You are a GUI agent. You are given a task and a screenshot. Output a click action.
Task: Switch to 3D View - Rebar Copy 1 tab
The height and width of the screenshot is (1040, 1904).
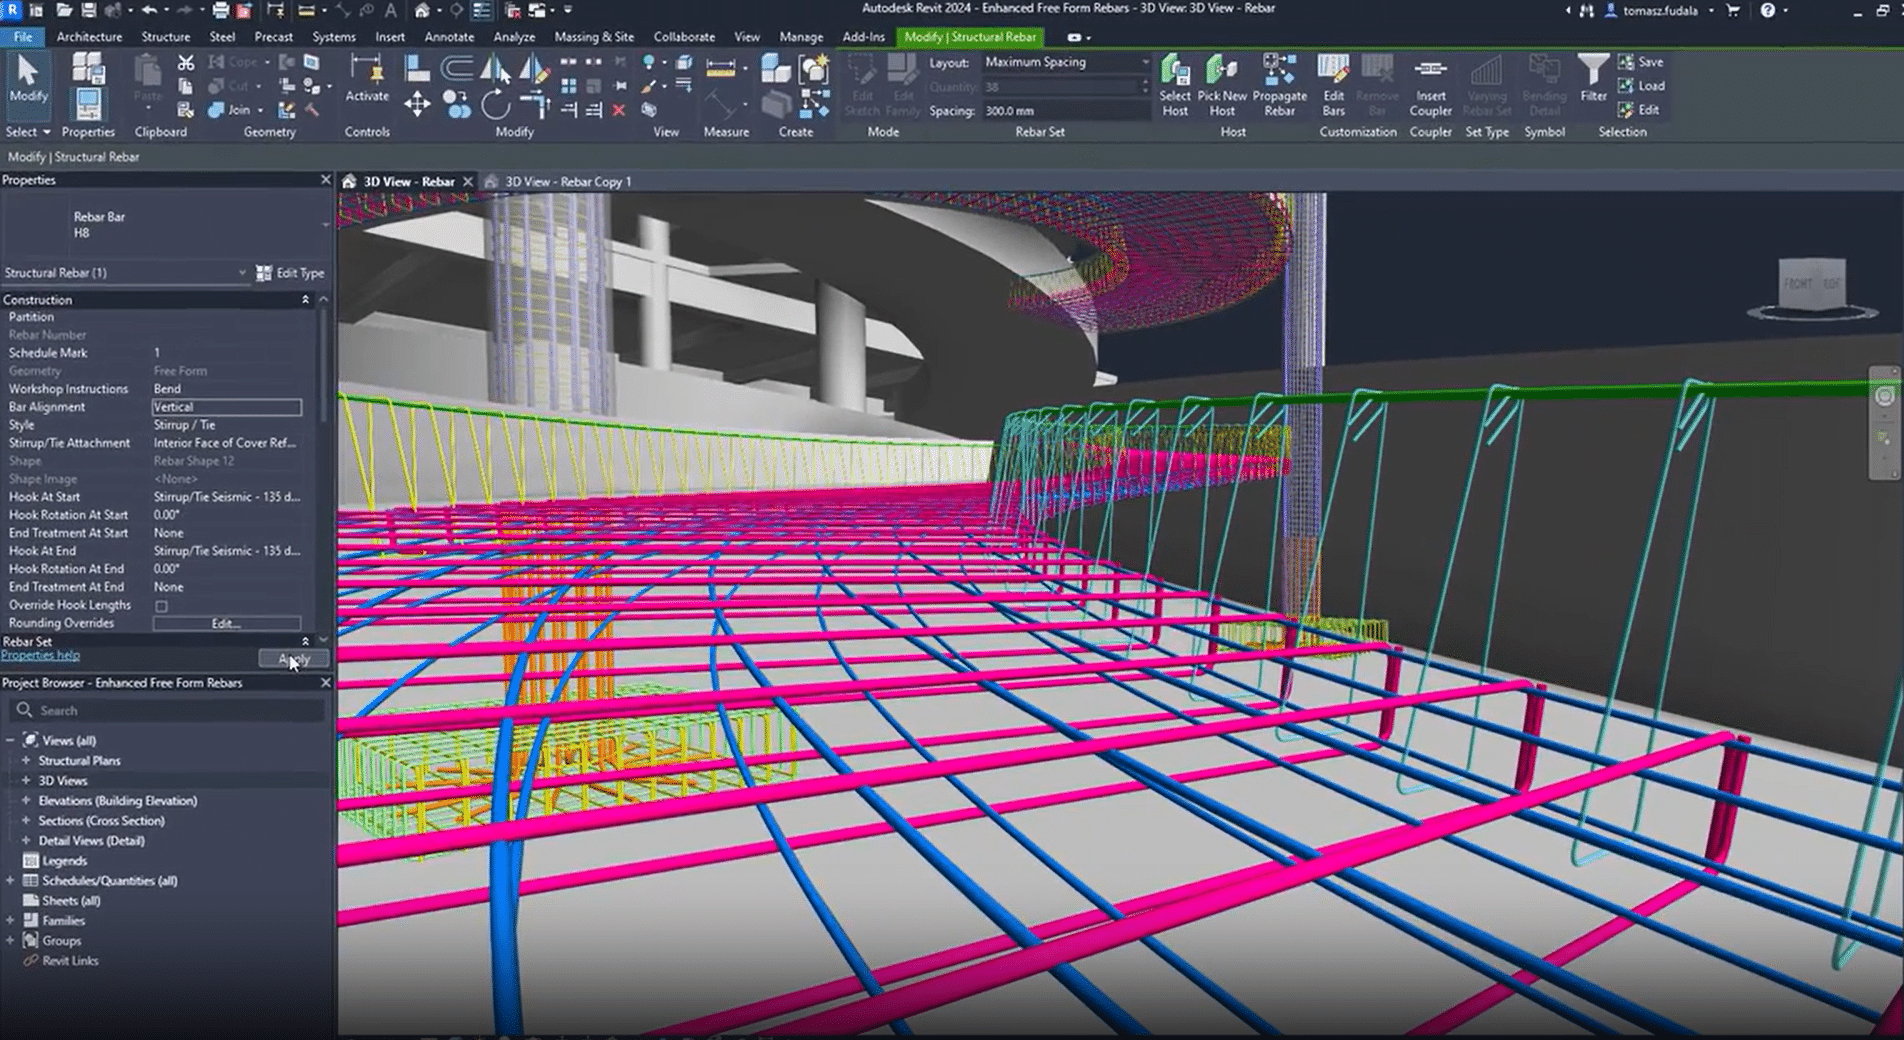567,182
